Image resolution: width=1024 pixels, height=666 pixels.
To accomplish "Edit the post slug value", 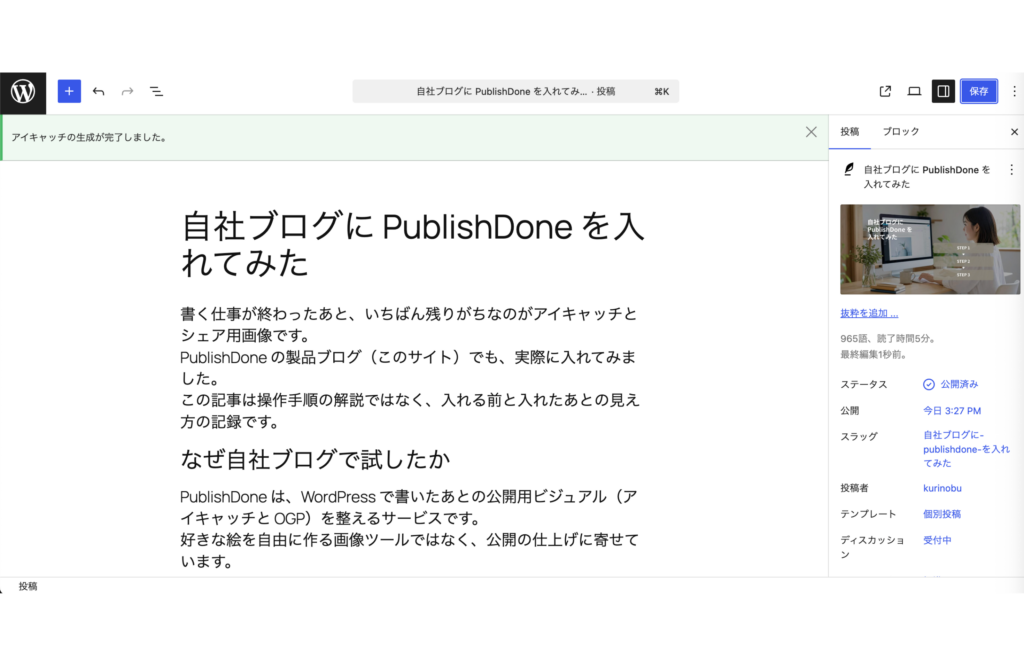I will point(966,449).
